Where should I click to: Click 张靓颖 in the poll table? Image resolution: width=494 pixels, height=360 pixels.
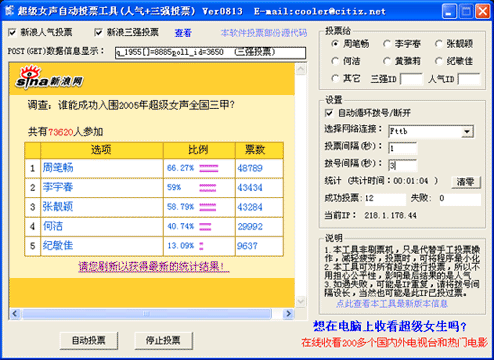pos(58,207)
